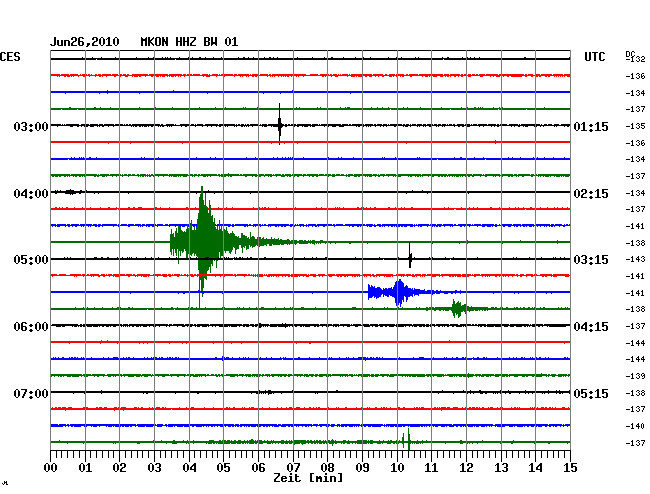Select the "05:00" local time label
650x494 pixels.
point(31,260)
